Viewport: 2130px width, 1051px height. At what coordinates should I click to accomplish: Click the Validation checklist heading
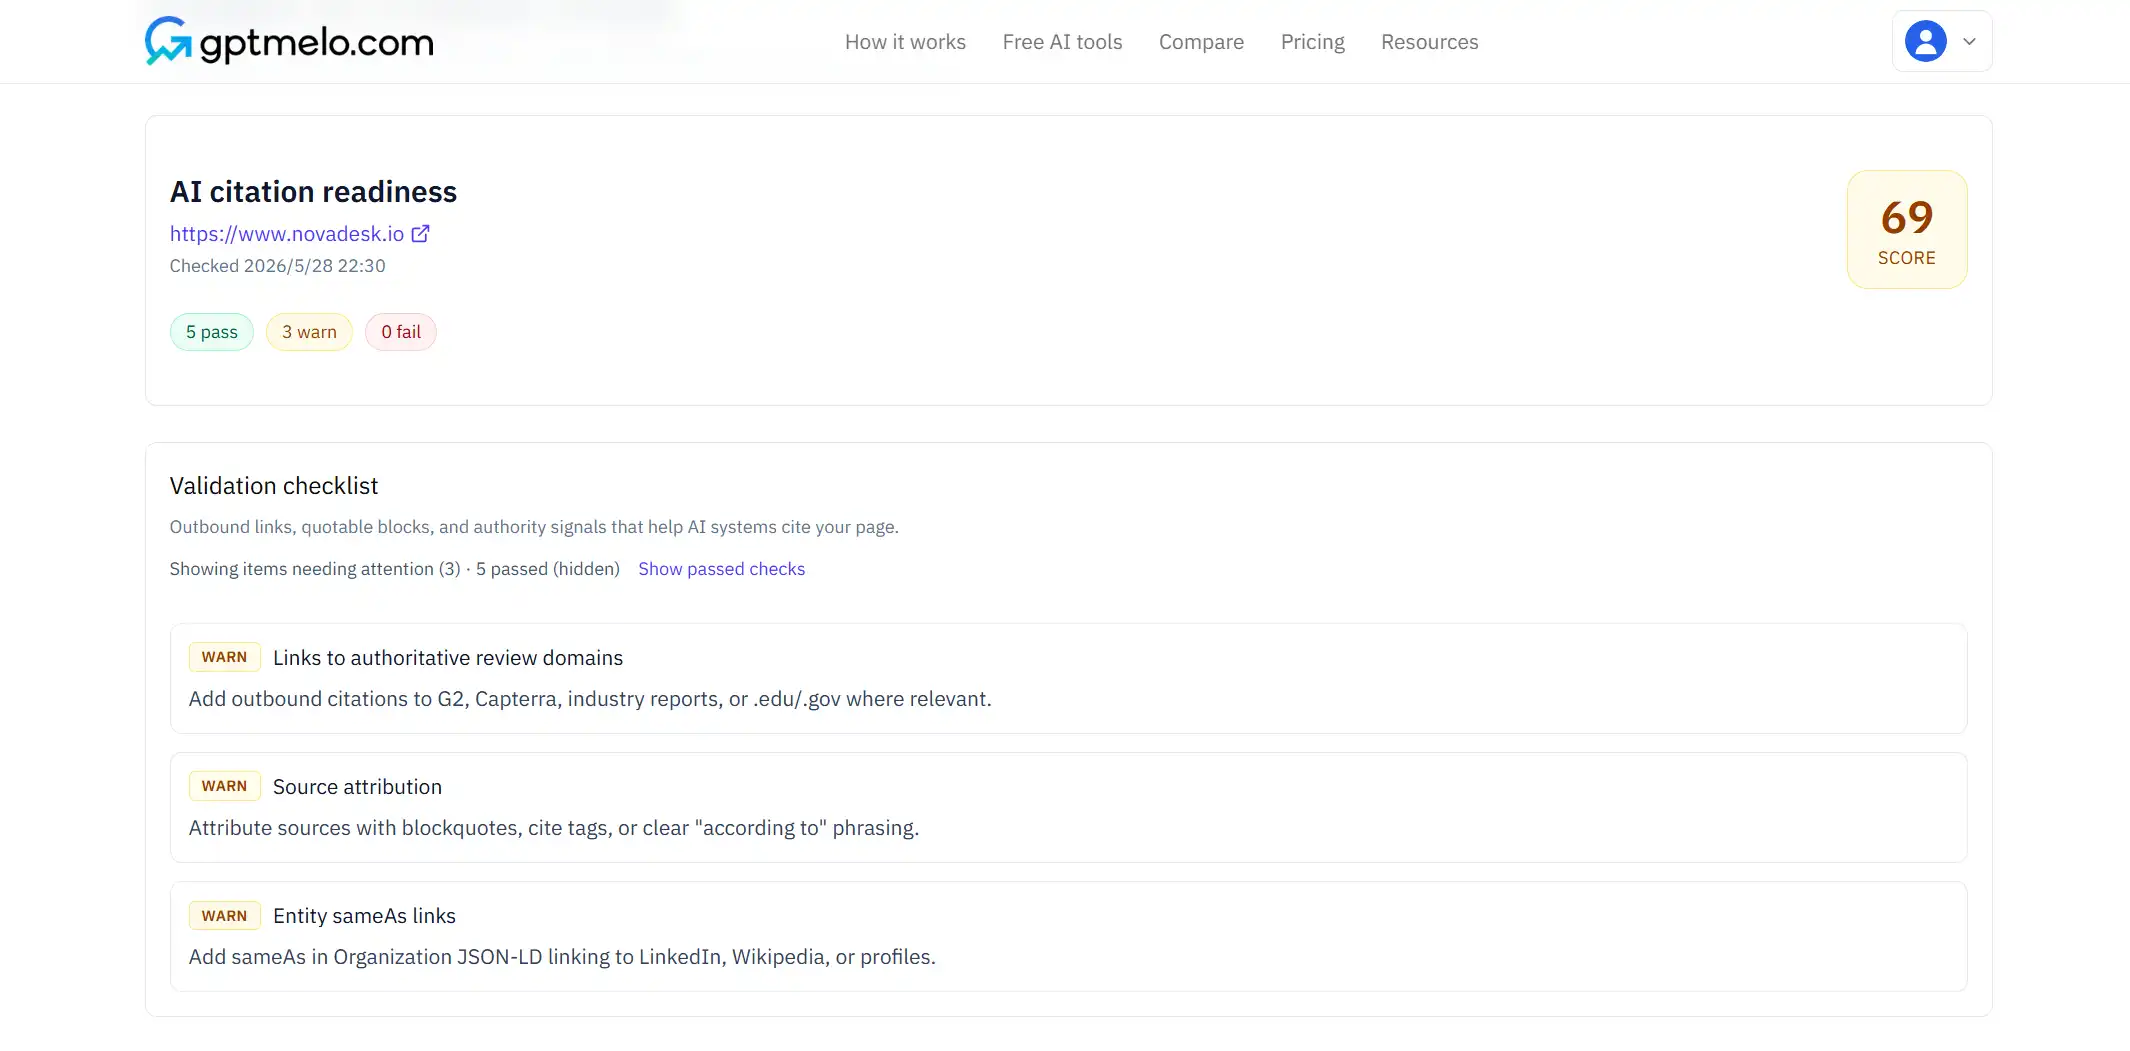coord(274,485)
